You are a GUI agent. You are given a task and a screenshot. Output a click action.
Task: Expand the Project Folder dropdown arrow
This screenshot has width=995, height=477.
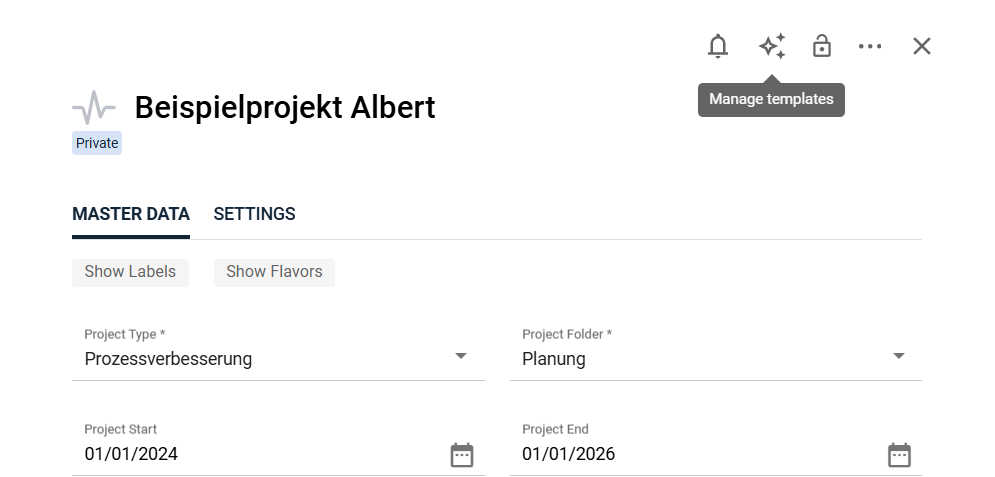(899, 356)
